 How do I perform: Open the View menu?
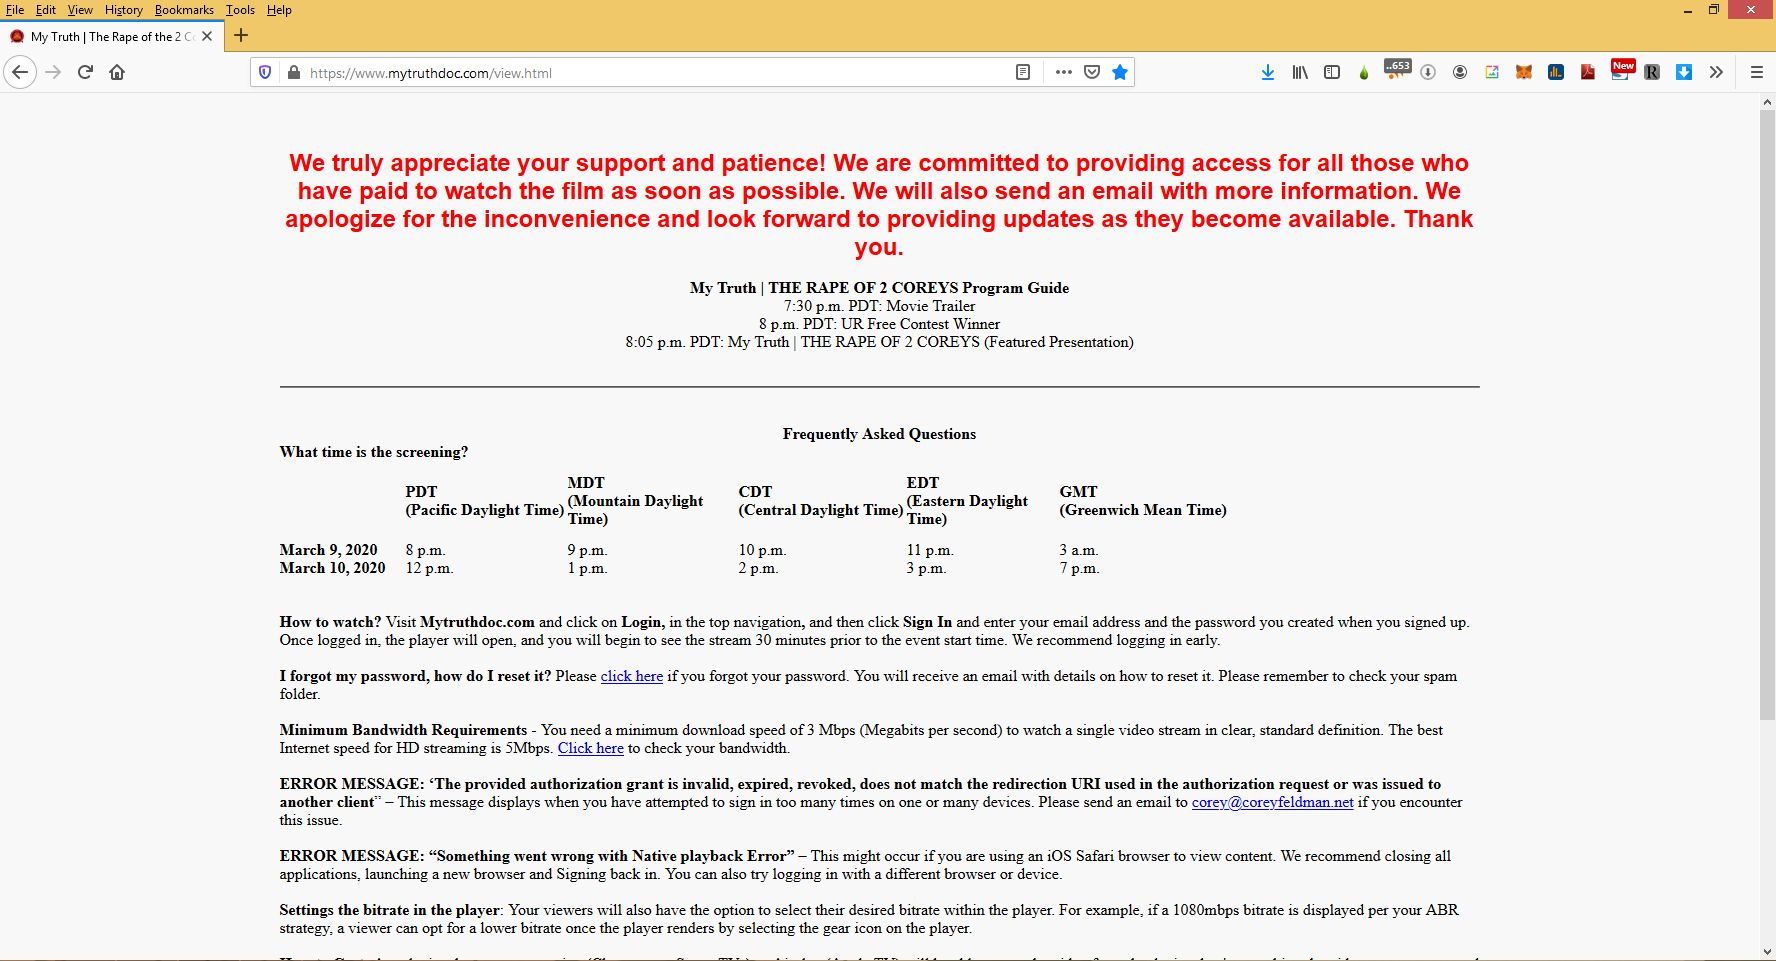[x=80, y=10]
